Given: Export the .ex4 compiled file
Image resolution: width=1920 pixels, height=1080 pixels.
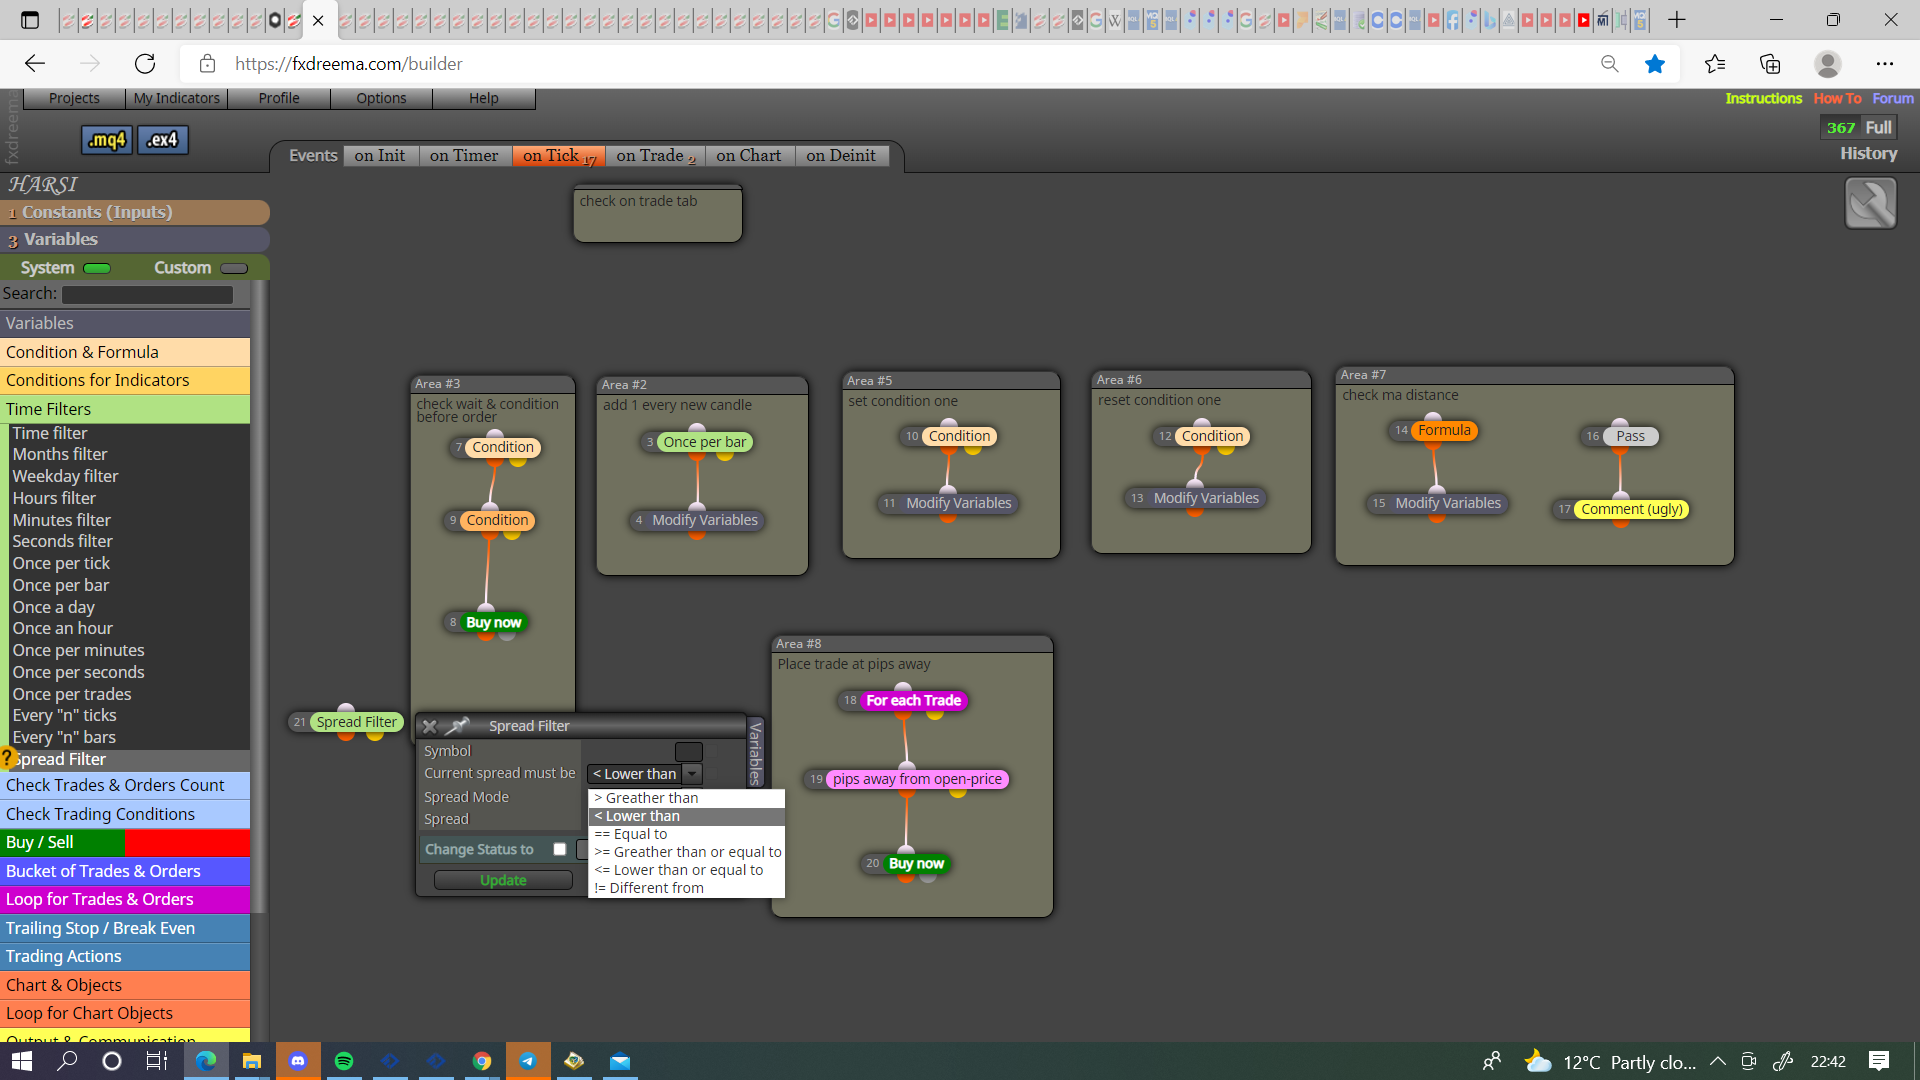Looking at the screenshot, I should (162, 140).
